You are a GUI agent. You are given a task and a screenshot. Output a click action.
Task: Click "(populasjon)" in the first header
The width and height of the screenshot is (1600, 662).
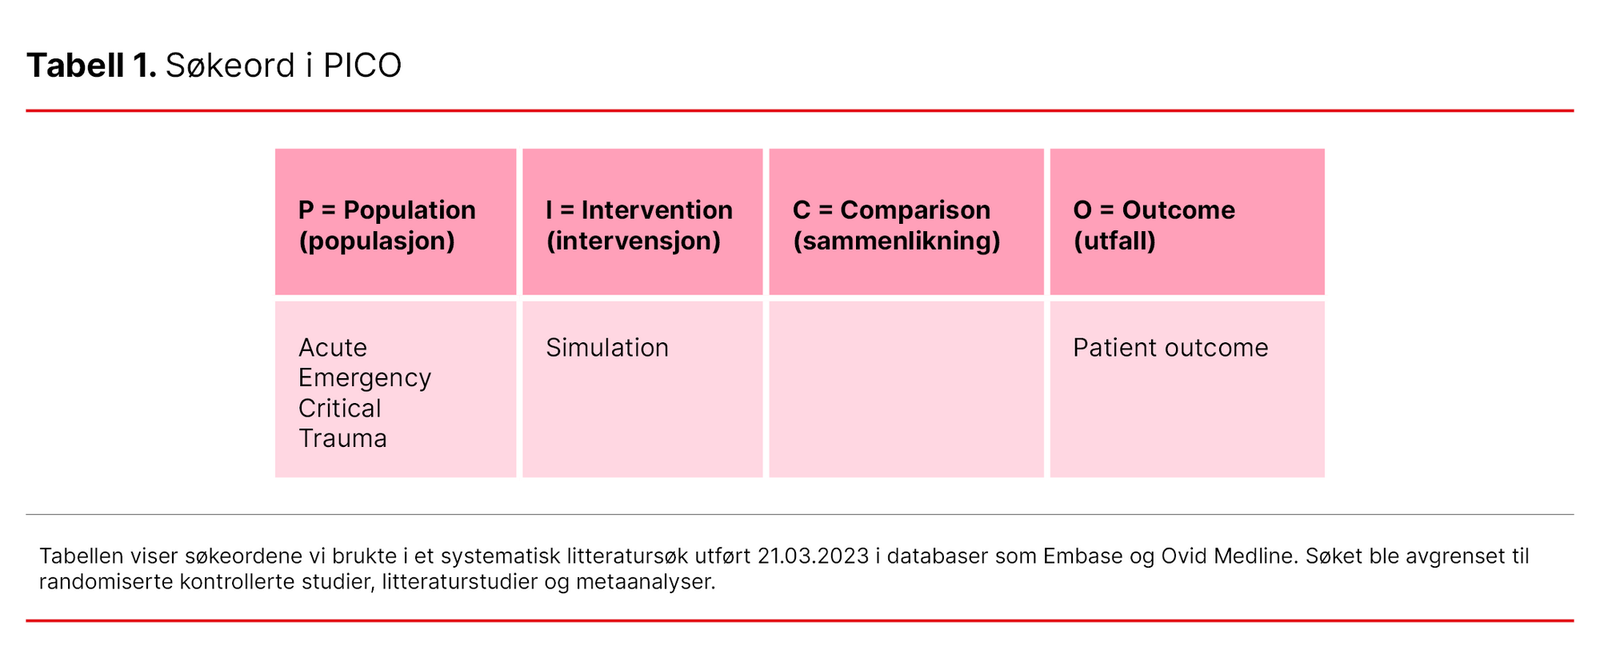[x=377, y=241]
